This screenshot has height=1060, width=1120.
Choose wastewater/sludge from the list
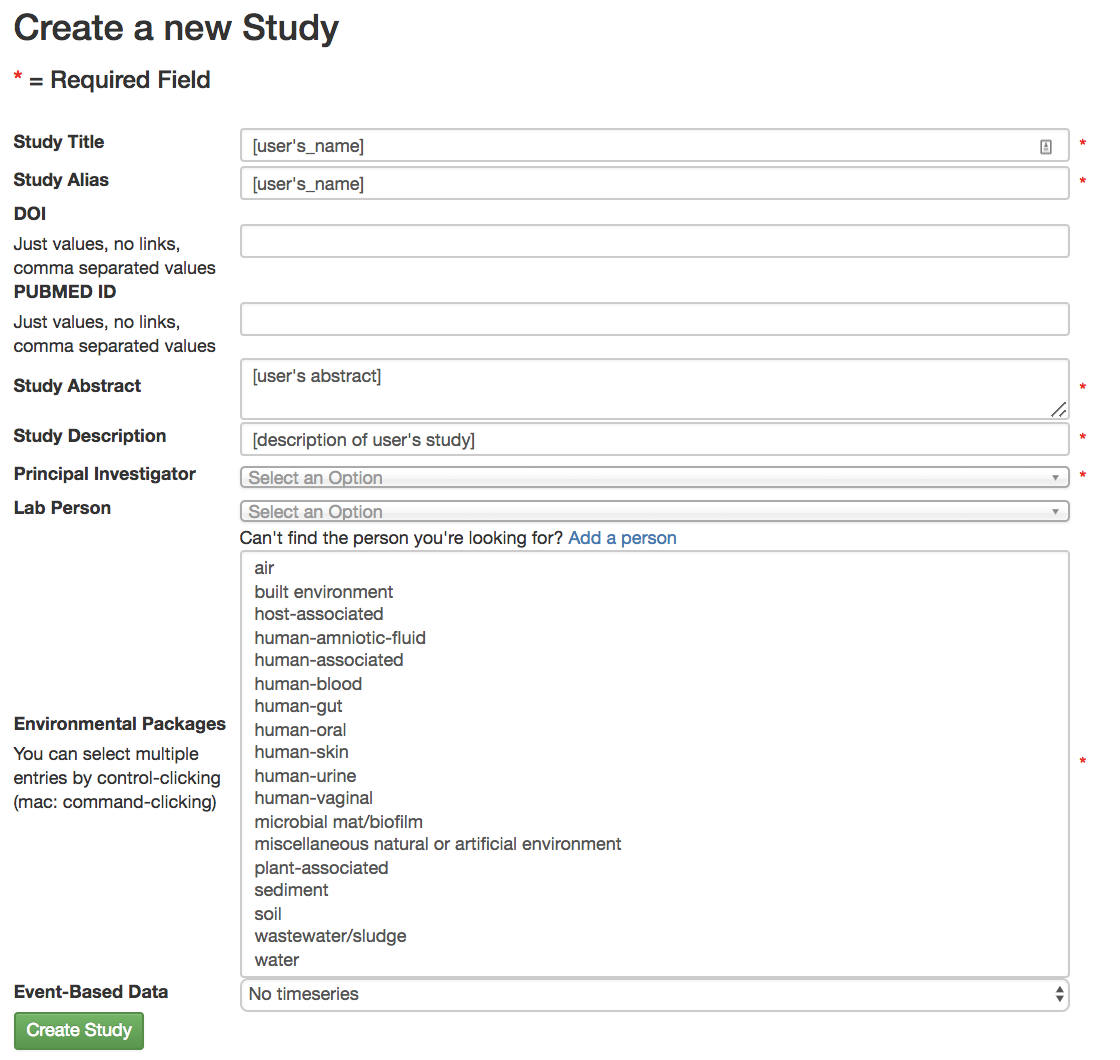pyautogui.click(x=330, y=936)
